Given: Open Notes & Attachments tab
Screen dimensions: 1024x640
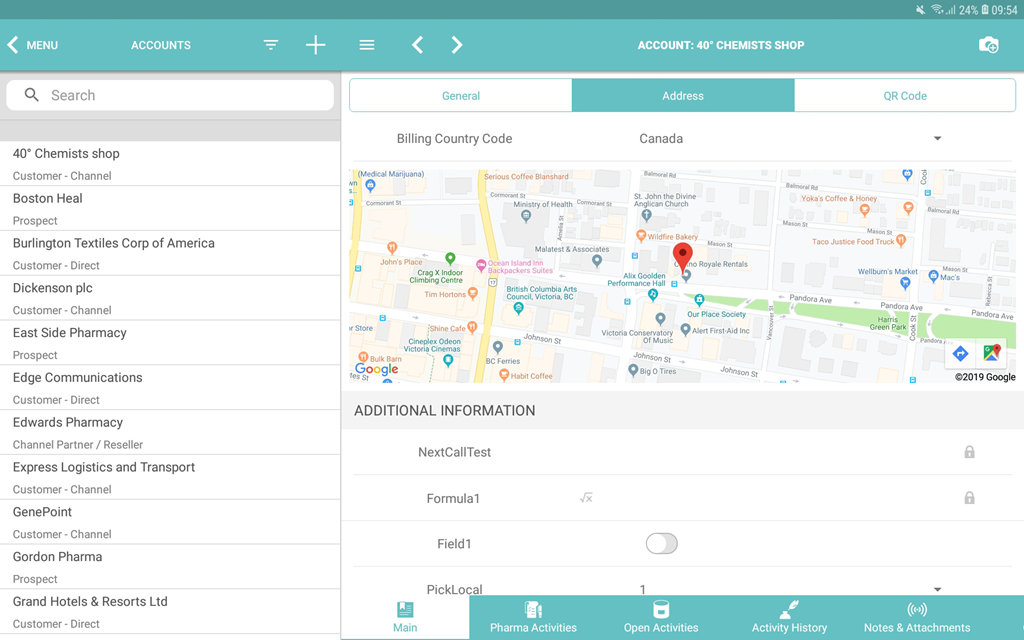Looking at the screenshot, I should click(916, 617).
